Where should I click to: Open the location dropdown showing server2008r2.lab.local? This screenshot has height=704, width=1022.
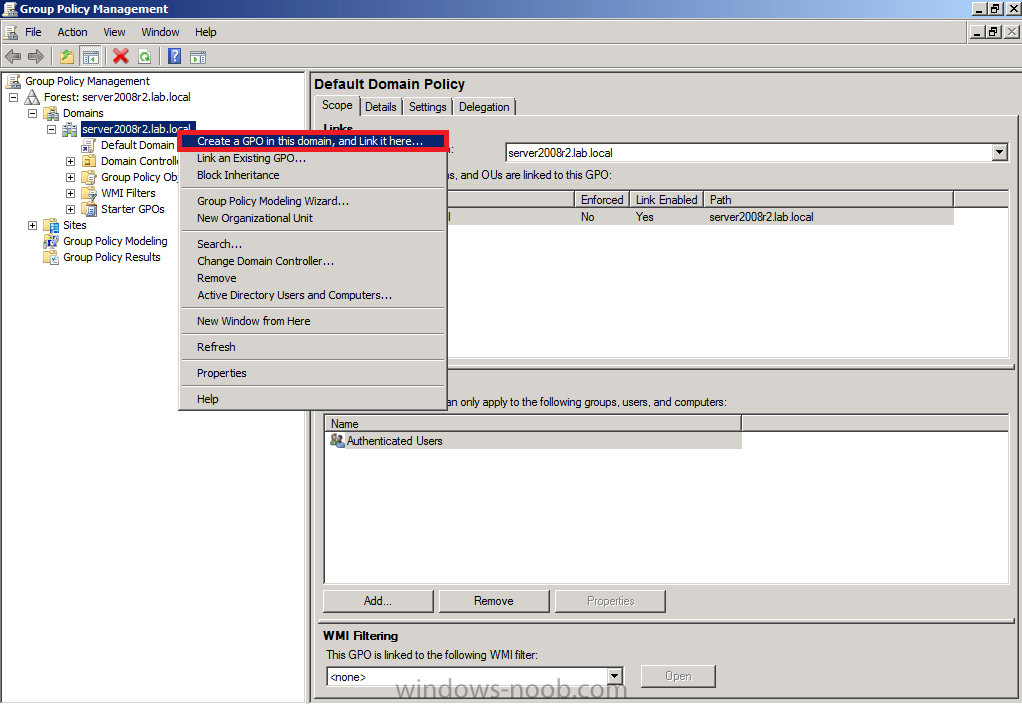click(1000, 153)
